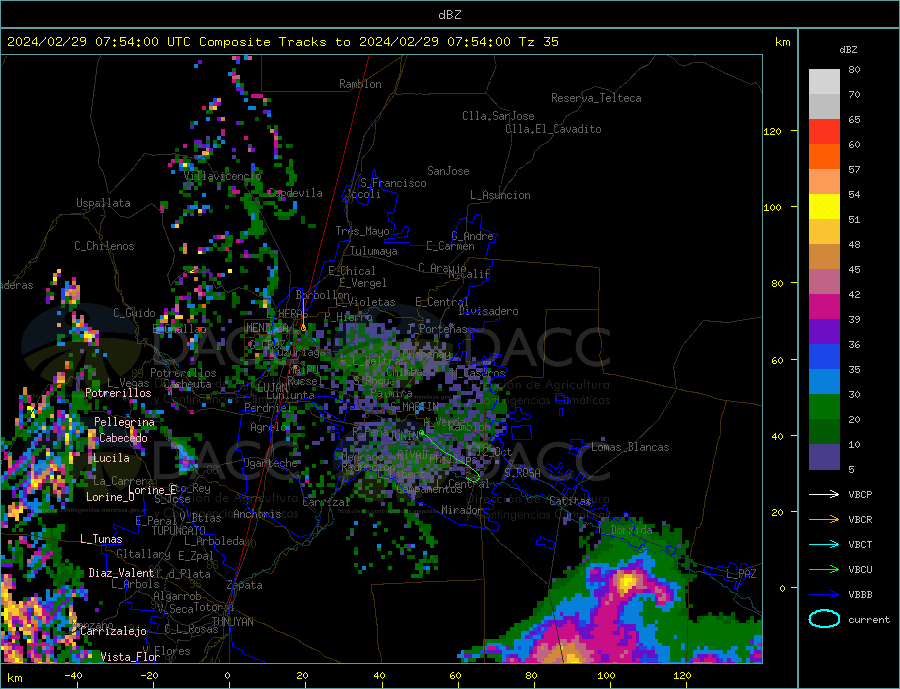Screen dimensions: 900x689
Task: Click the VBCU legend label
Action: coord(860,570)
